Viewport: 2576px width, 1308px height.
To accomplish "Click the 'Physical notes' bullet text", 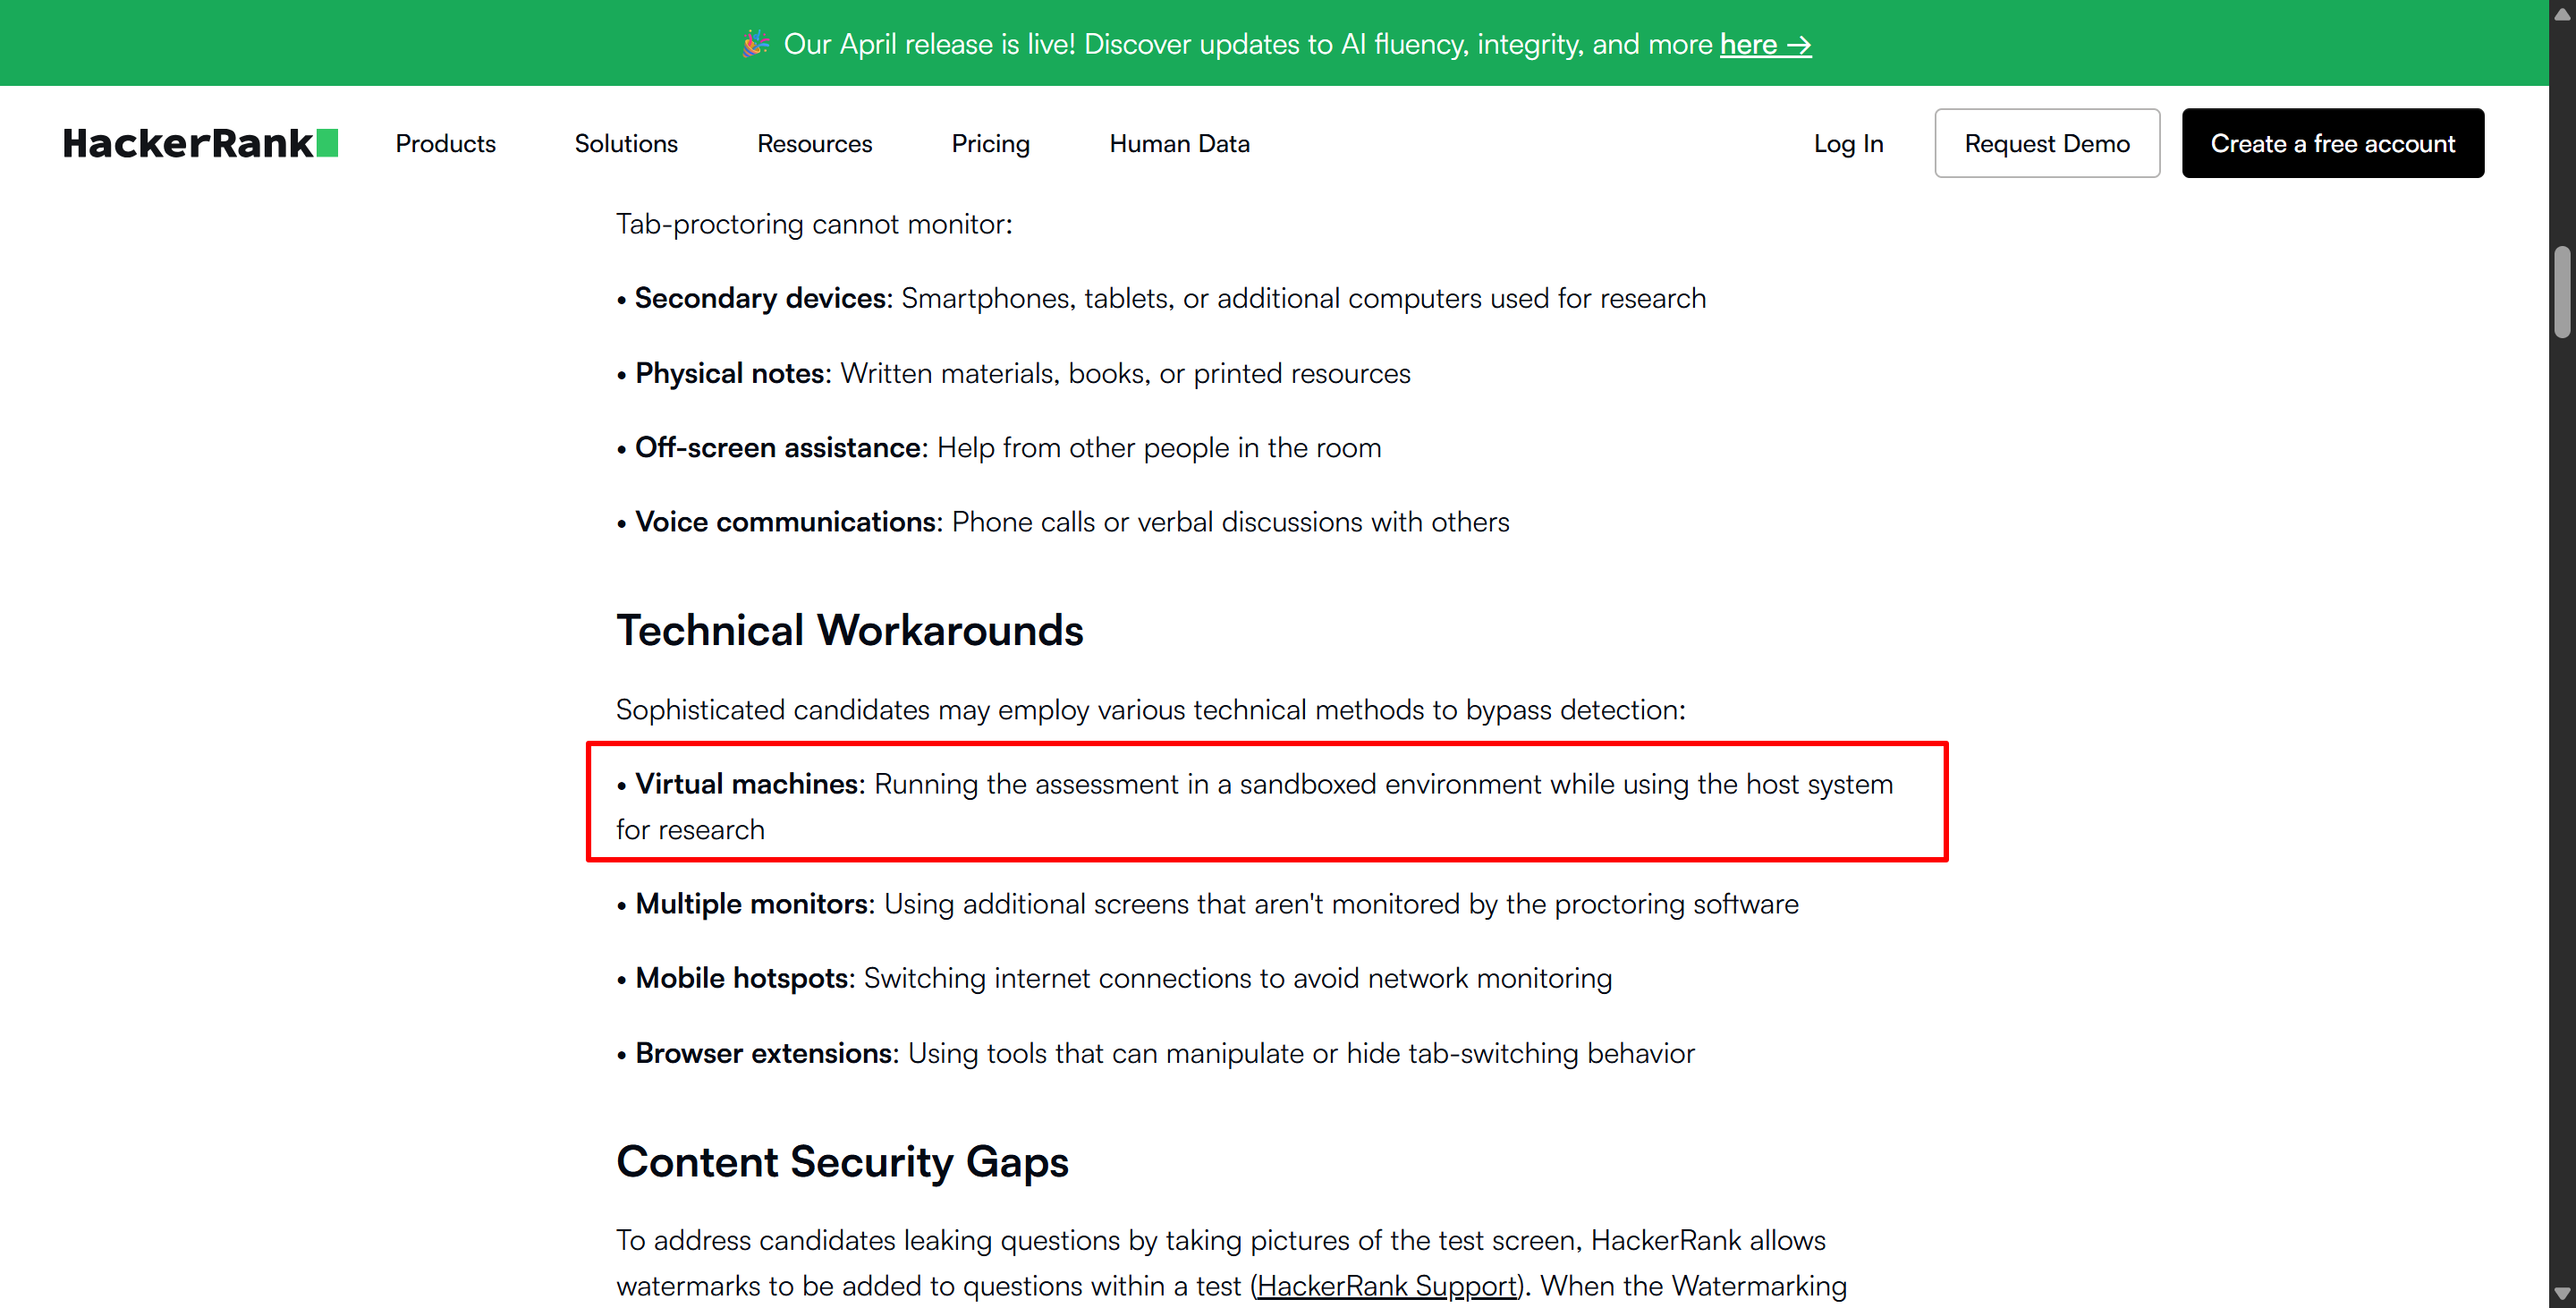I will click(1013, 373).
